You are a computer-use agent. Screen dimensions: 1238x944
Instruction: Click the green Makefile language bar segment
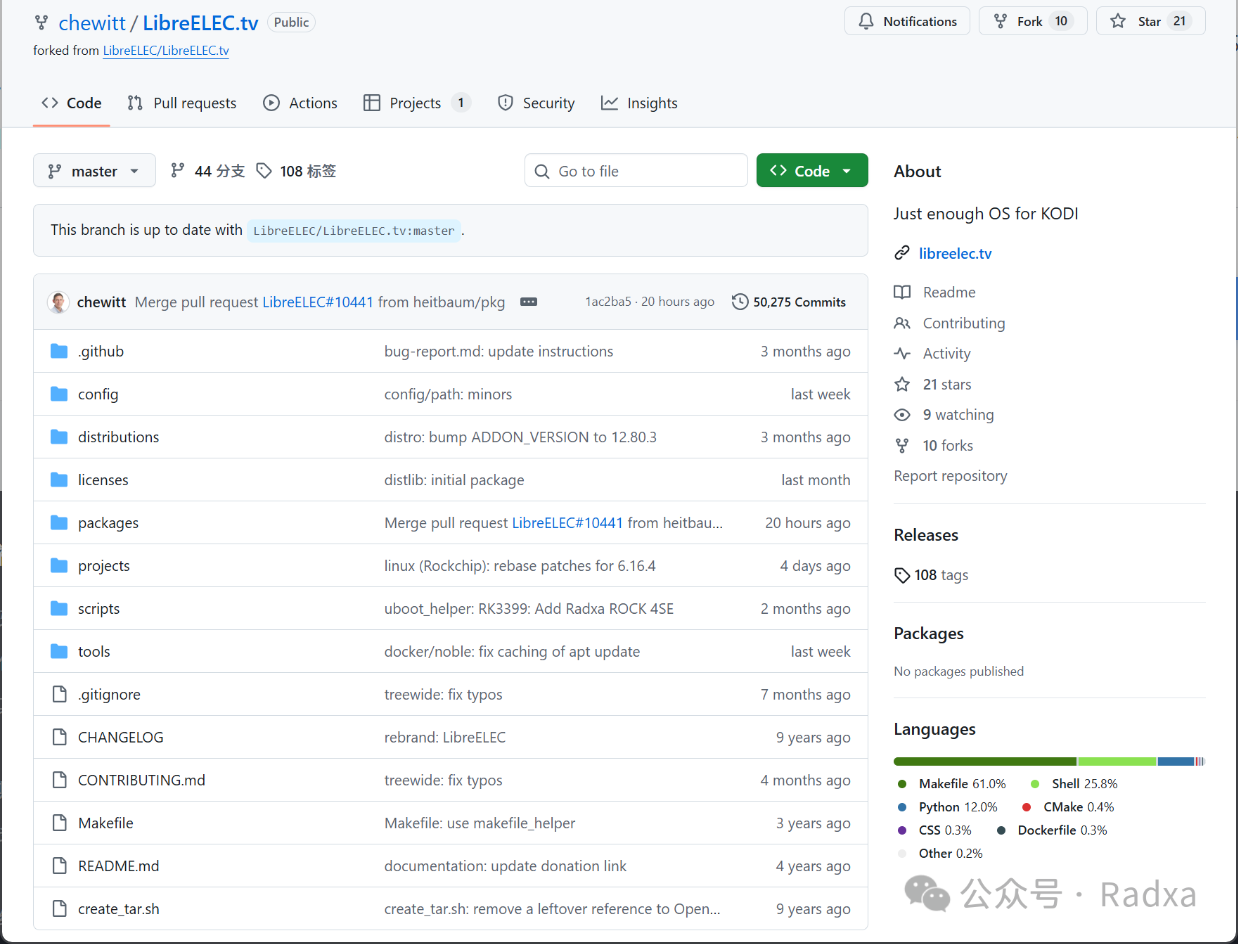(x=985, y=762)
